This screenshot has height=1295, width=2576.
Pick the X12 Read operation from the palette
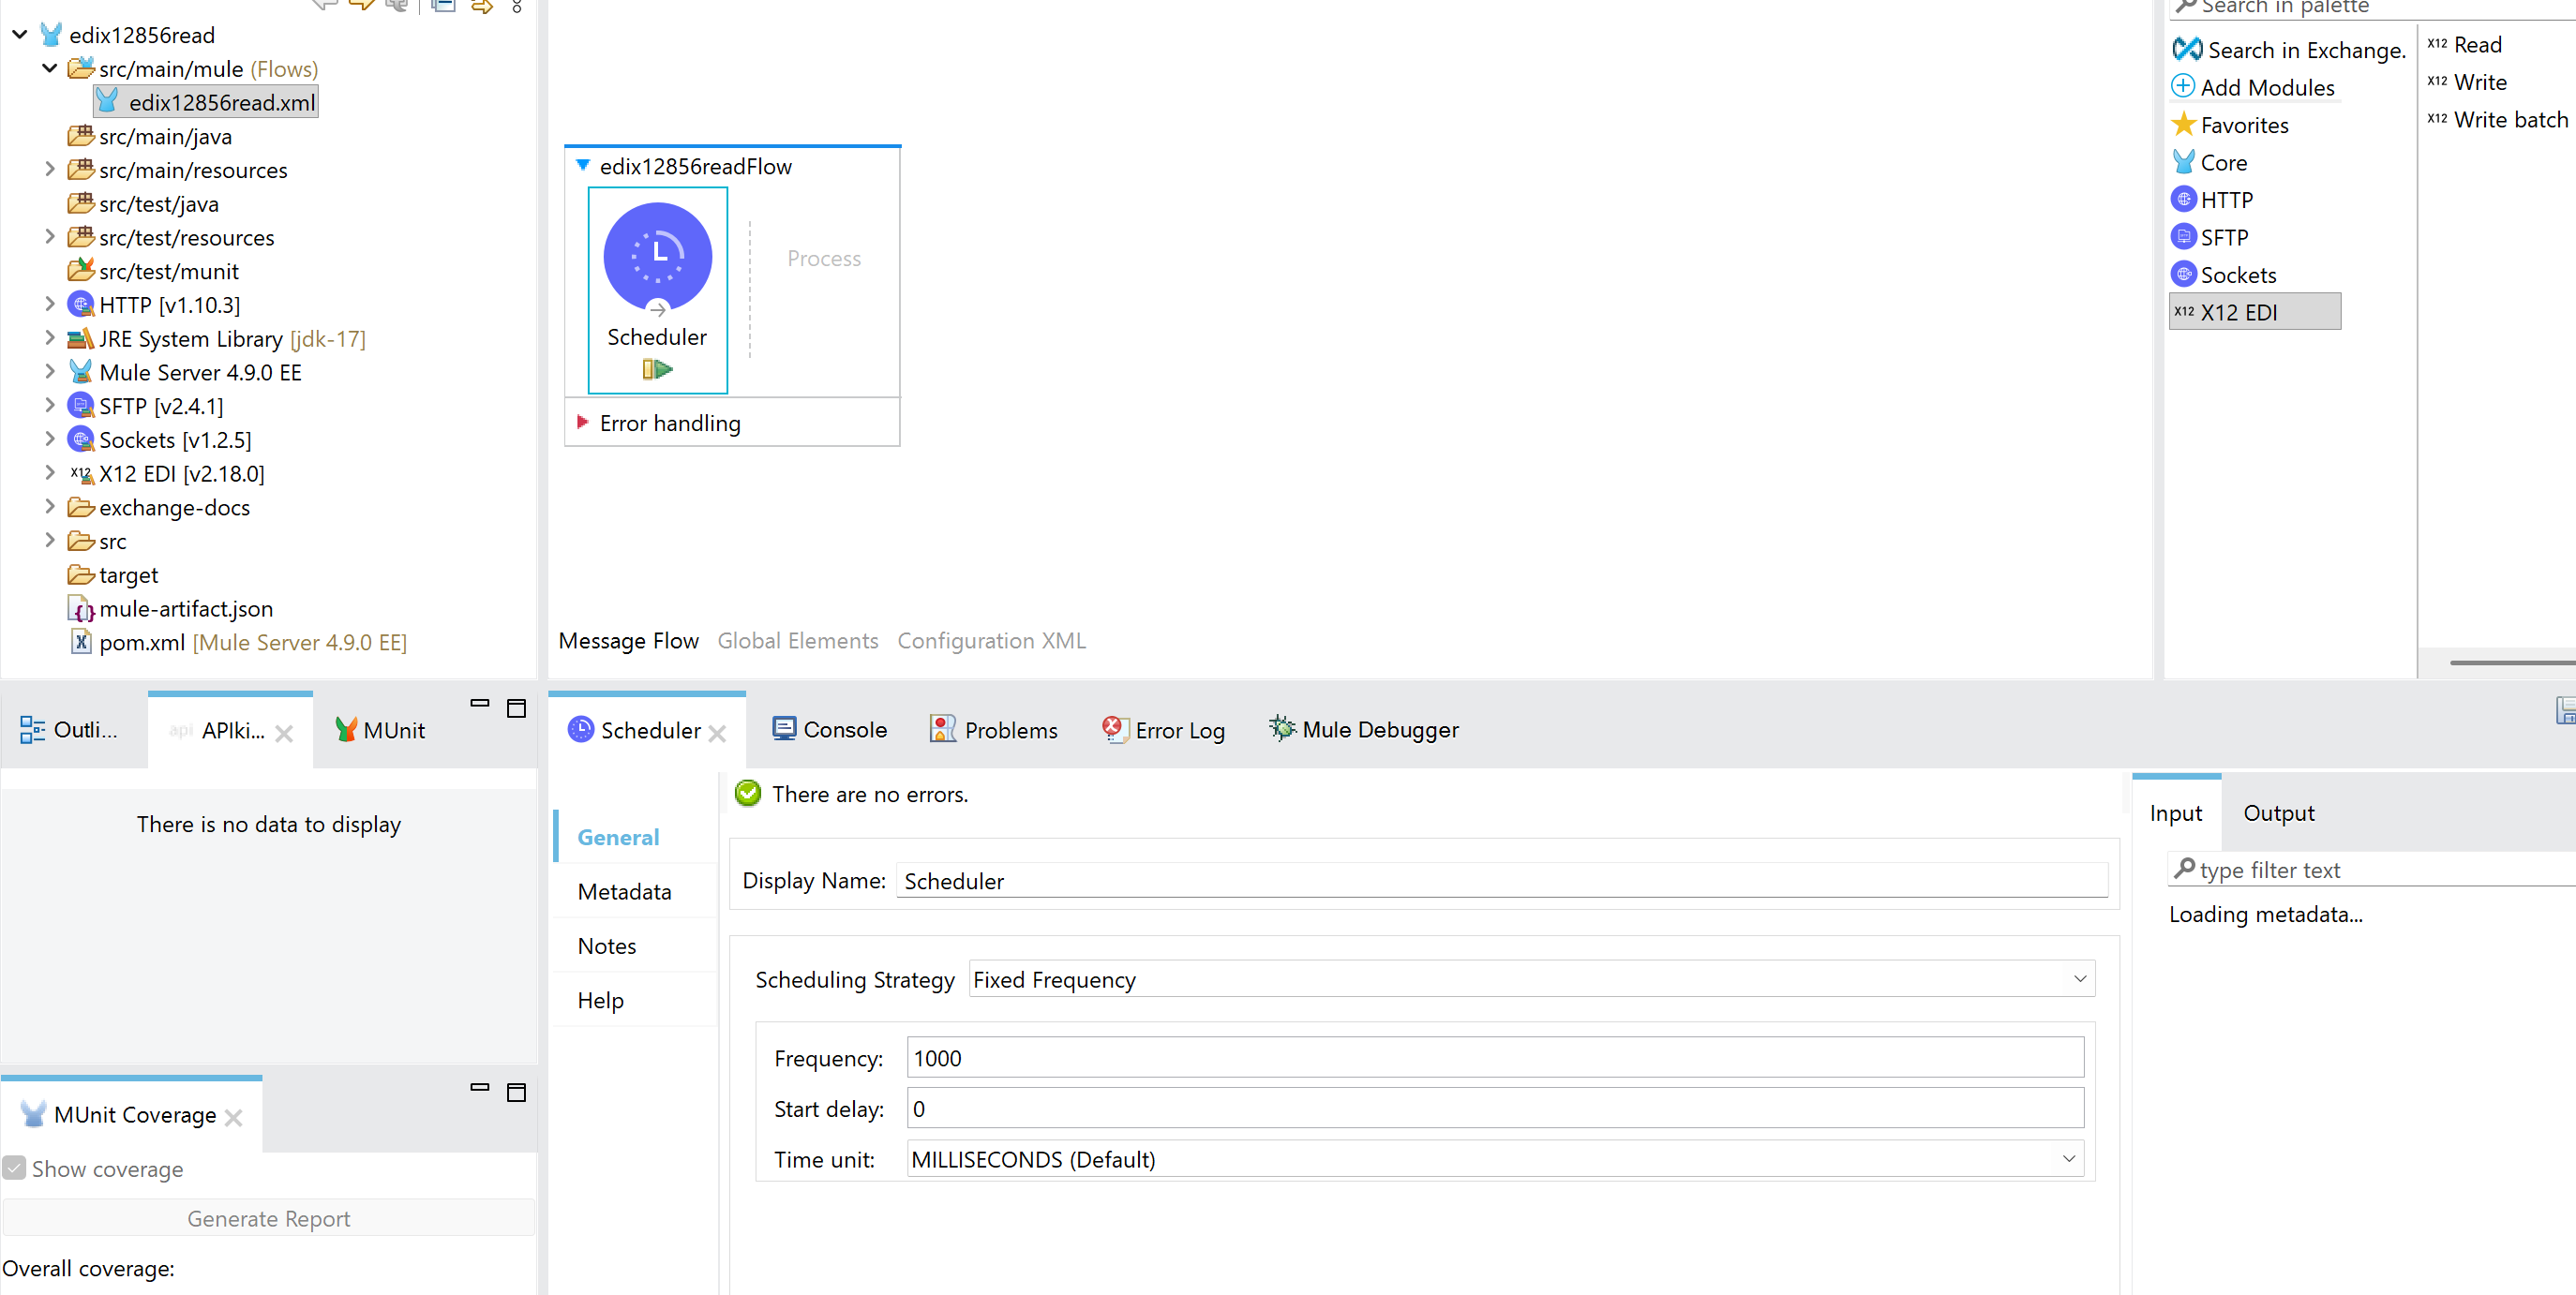pyautogui.click(x=2478, y=44)
